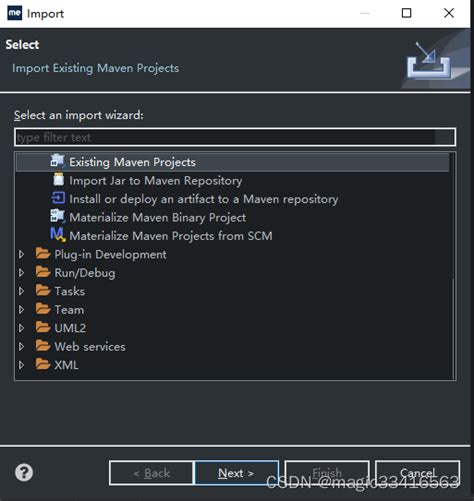Select the Existing Maven Projects icon
This screenshot has height=501, width=474.
[58, 161]
